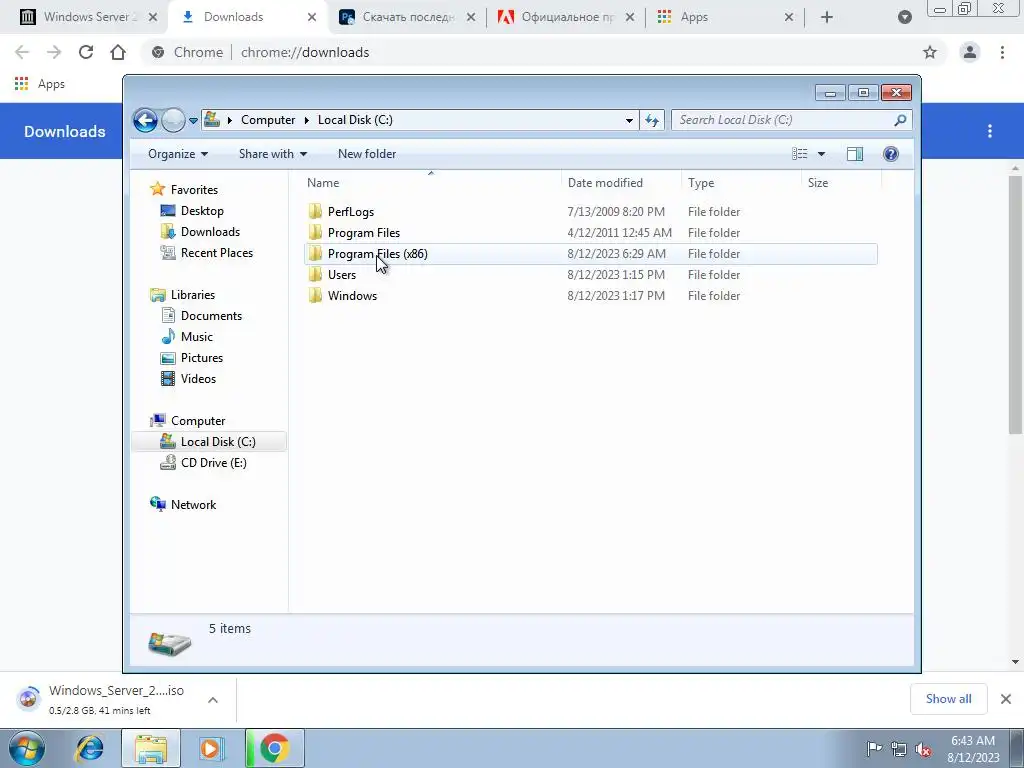Viewport: 1024px width, 768px height.
Task: Select Local Disk (C:) in the navigation pane
Action: tap(209, 441)
